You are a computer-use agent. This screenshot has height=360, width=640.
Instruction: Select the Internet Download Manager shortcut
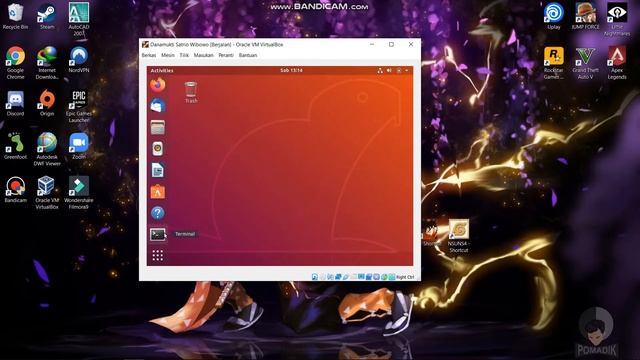[47, 63]
